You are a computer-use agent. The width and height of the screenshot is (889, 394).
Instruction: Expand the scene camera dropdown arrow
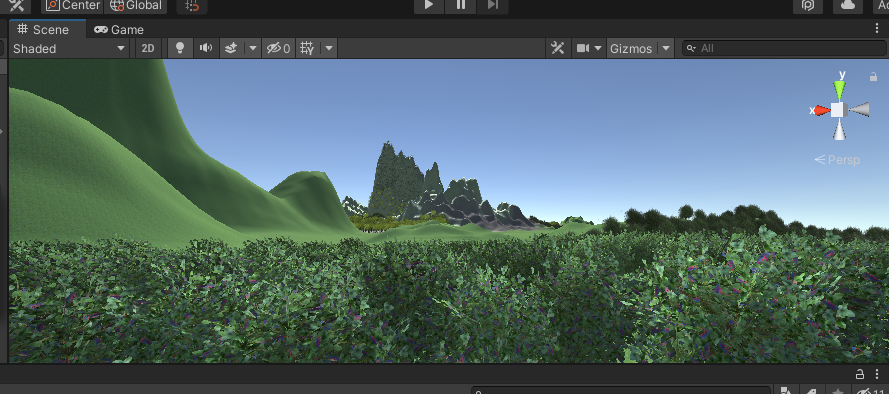[x=598, y=48]
